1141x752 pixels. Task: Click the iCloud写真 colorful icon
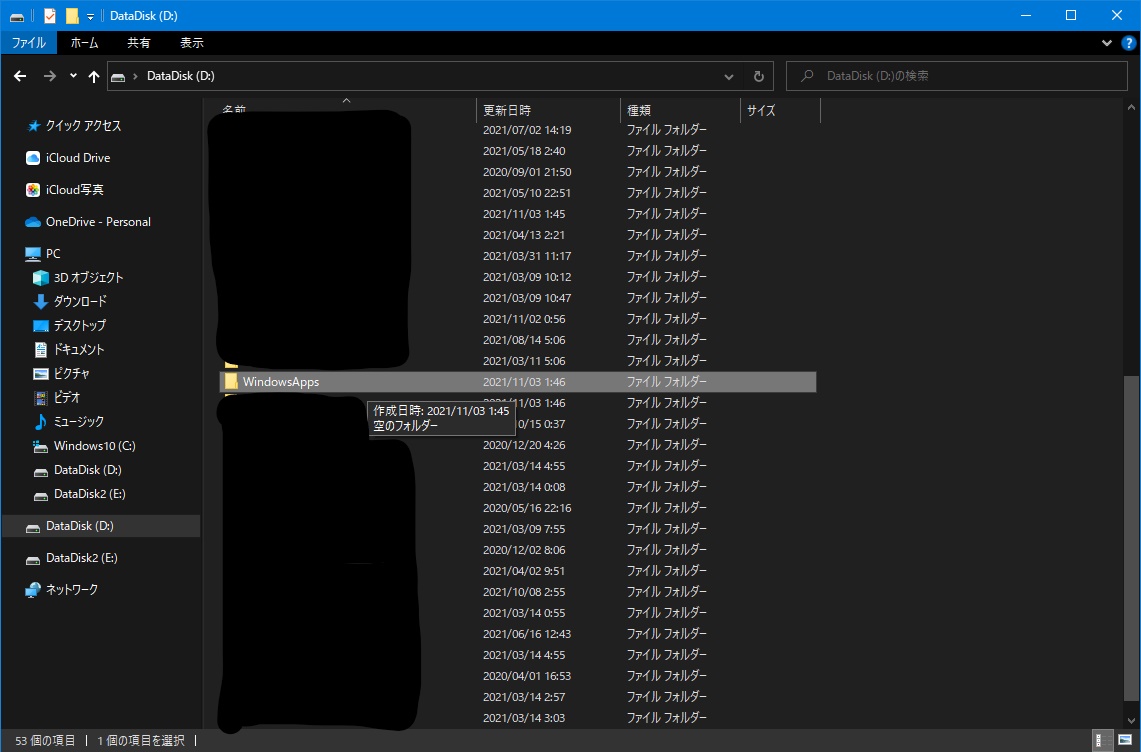click(33, 190)
